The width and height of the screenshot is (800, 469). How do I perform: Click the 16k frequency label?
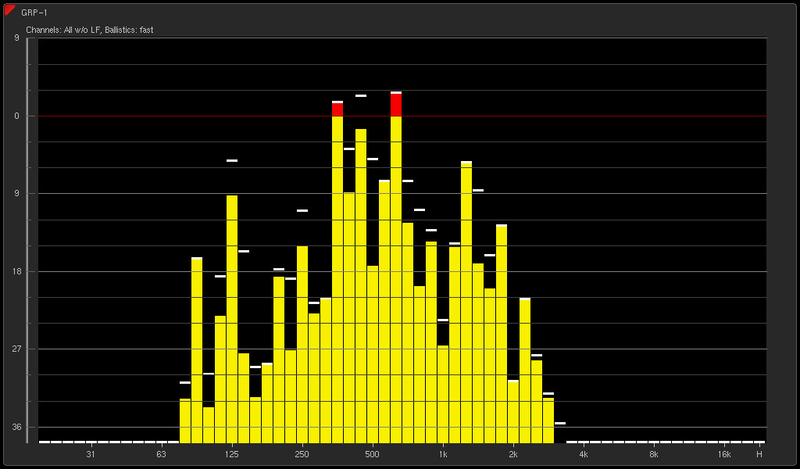pyautogui.click(x=724, y=454)
